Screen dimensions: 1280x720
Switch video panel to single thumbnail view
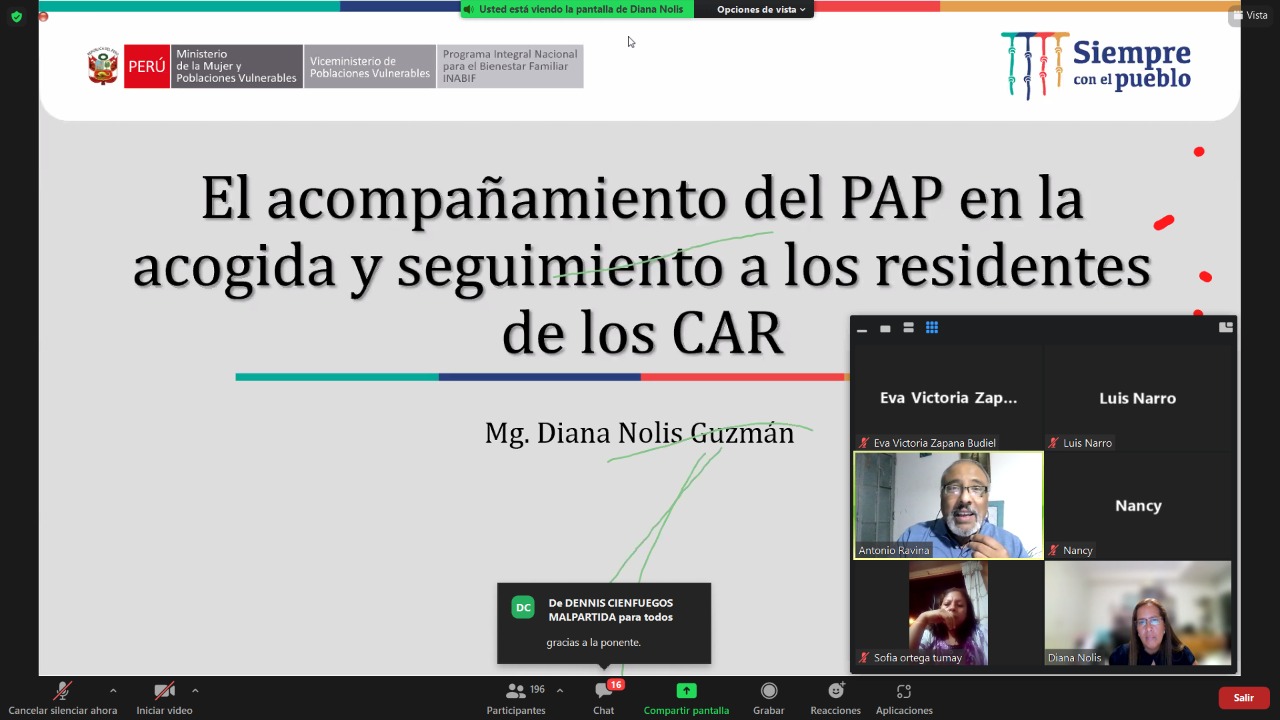tap(885, 328)
